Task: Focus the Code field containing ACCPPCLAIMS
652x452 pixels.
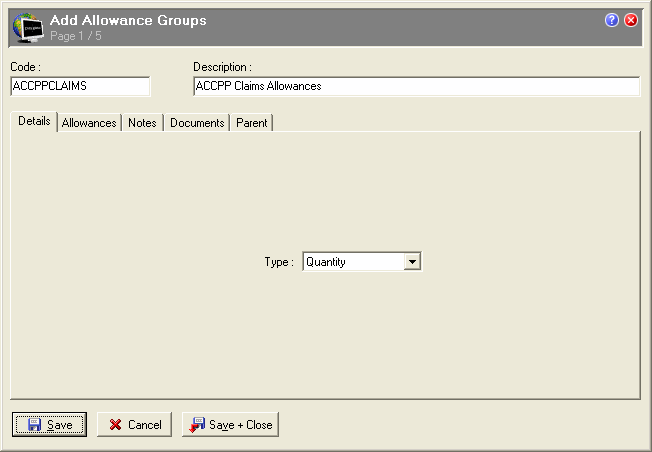Action: point(80,86)
